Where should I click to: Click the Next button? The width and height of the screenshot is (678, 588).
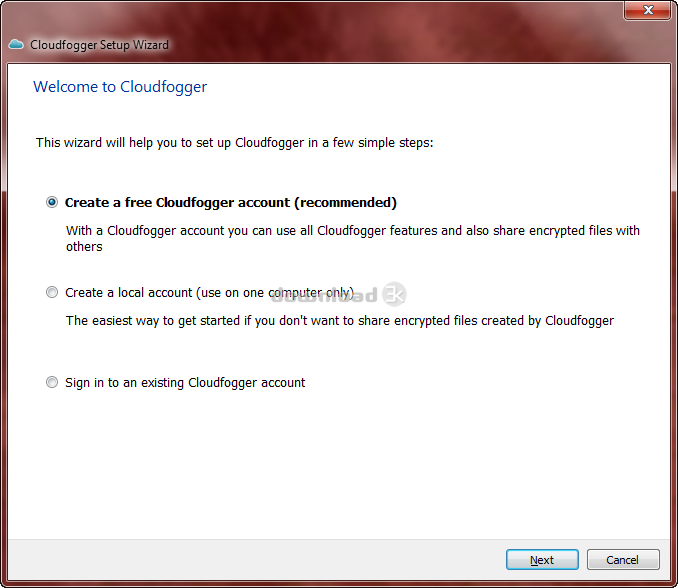pyautogui.click(x=542, y=560)
